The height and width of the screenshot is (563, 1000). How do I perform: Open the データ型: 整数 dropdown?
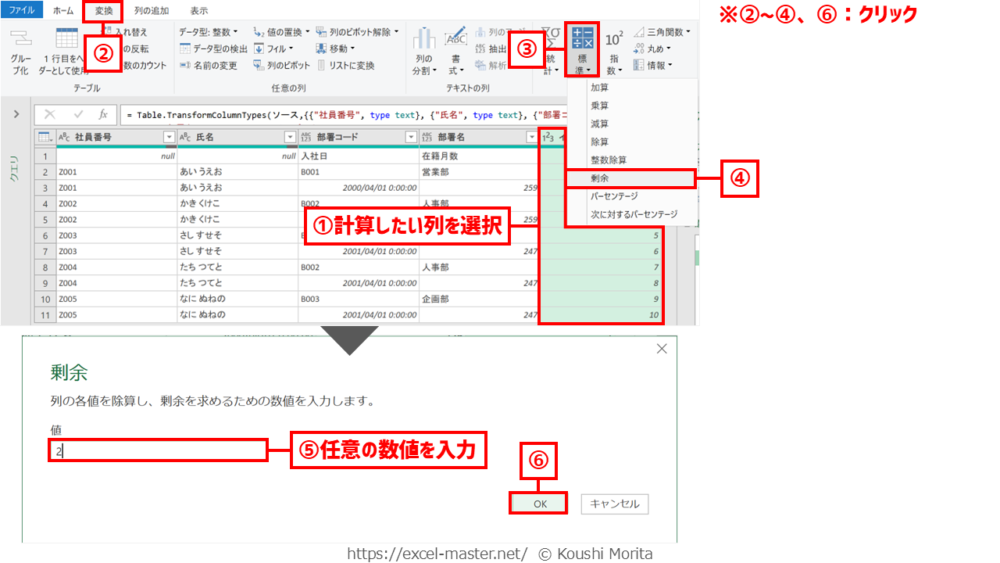tap(208, 32)
